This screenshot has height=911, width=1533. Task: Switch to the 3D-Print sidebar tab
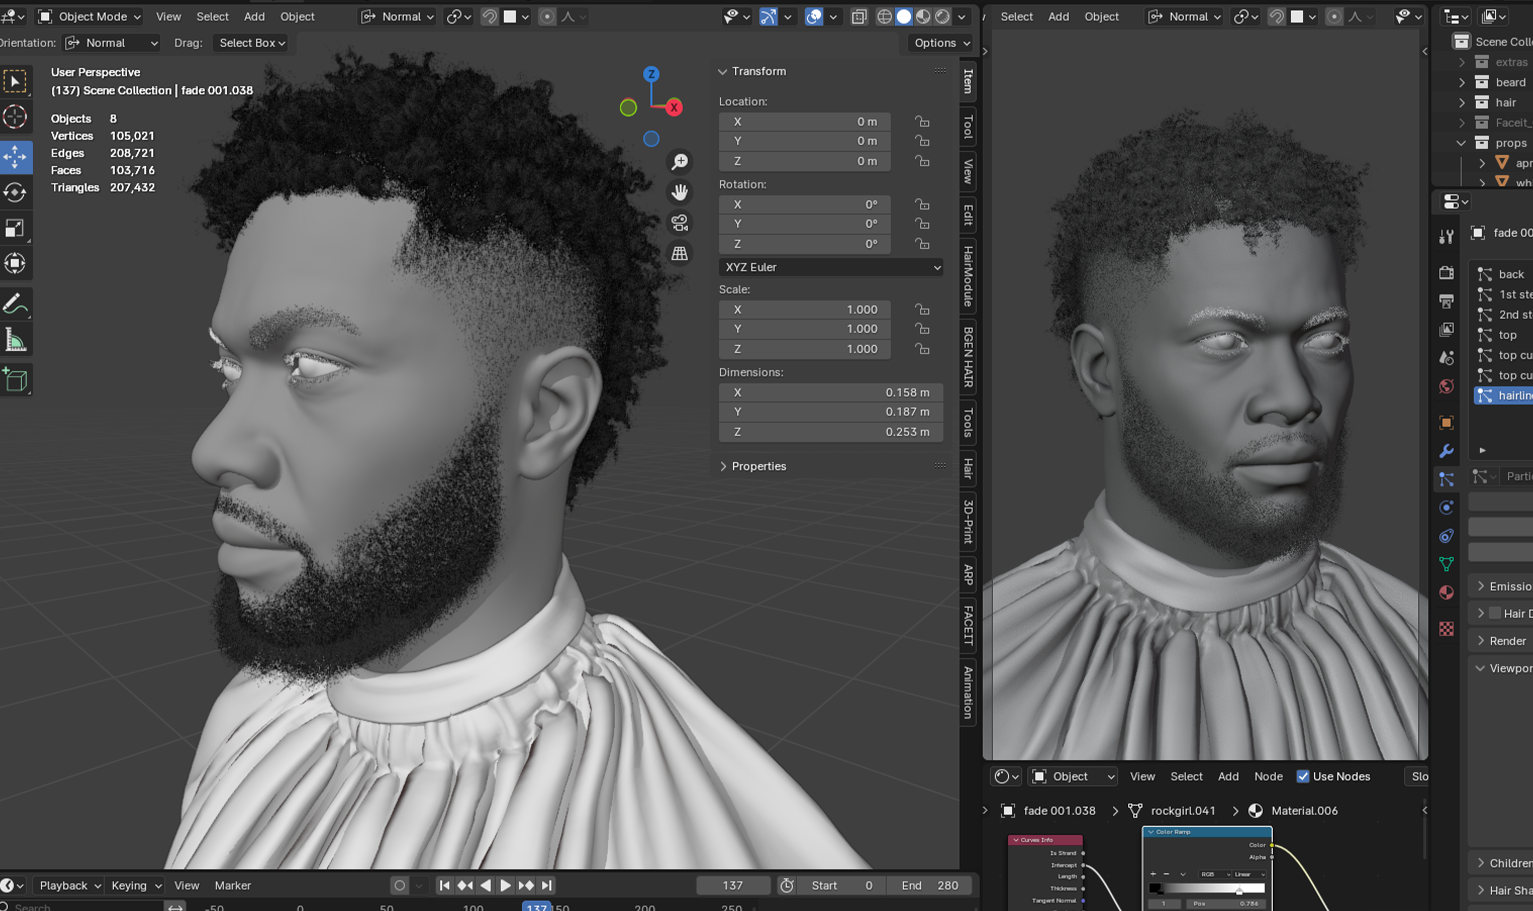click(x=968, y=521)
